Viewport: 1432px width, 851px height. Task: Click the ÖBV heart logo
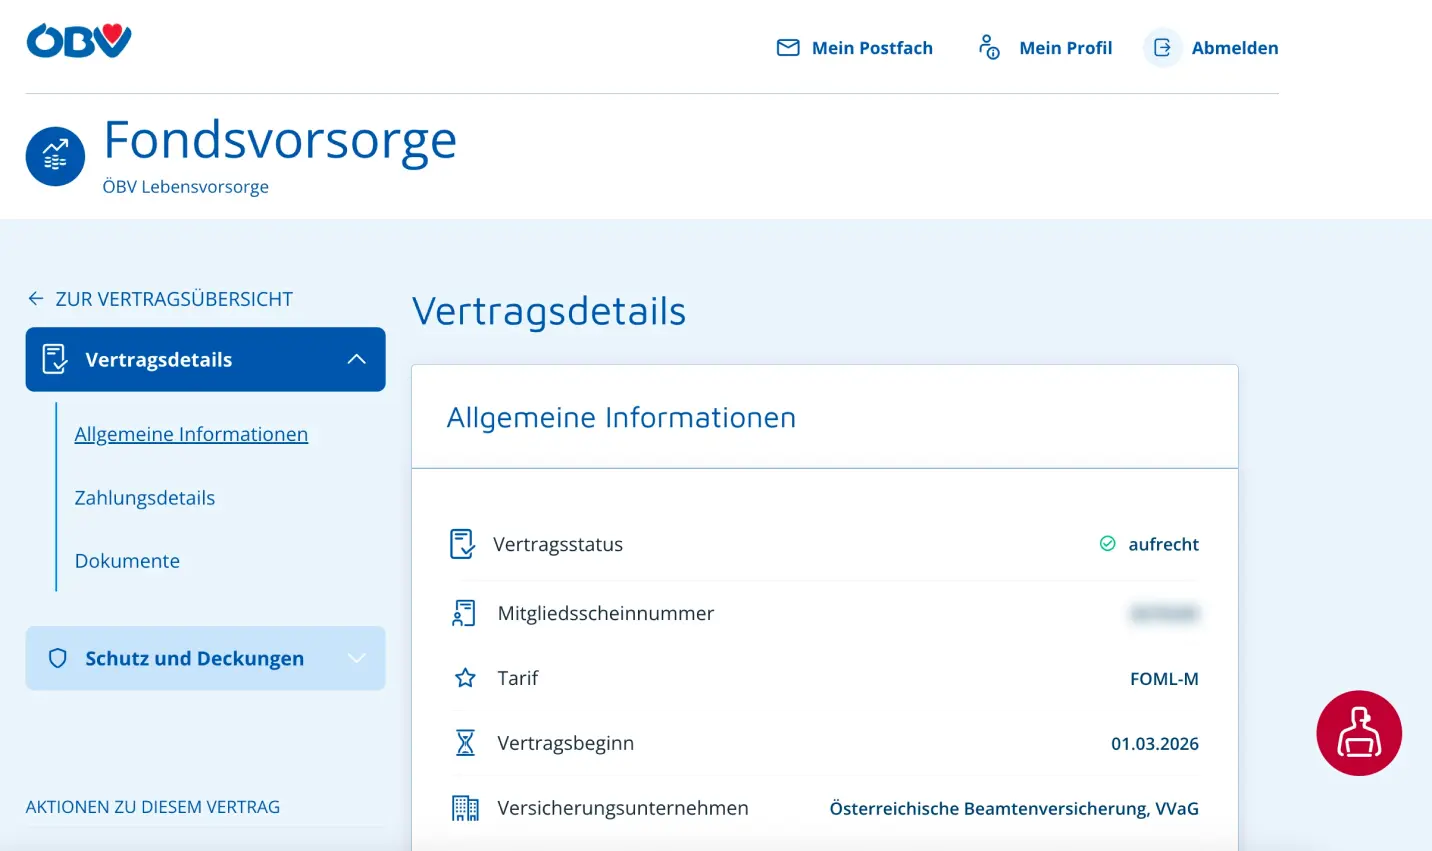(x=78, y=40)
